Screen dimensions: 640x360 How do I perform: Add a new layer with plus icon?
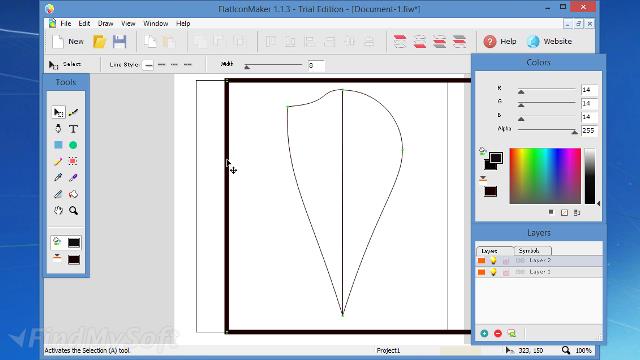coord(484,333)
